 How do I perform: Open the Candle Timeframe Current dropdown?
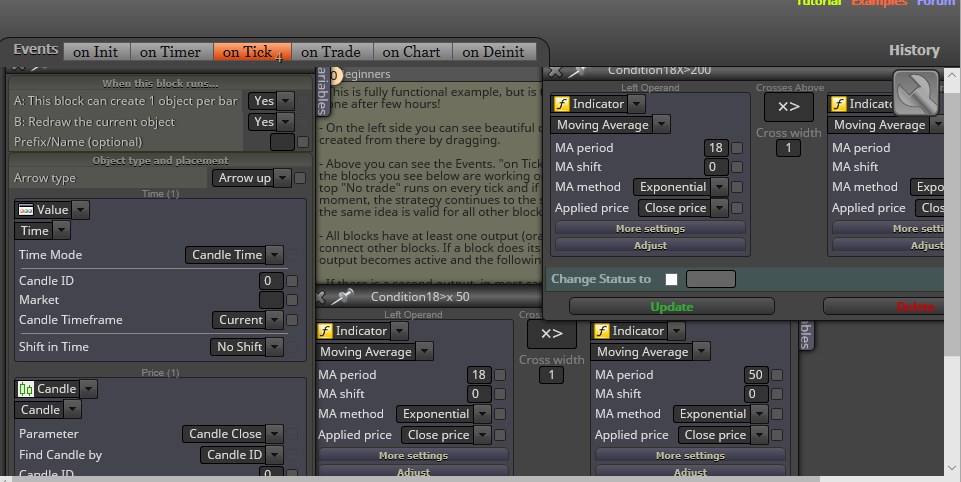pos(248,320)
